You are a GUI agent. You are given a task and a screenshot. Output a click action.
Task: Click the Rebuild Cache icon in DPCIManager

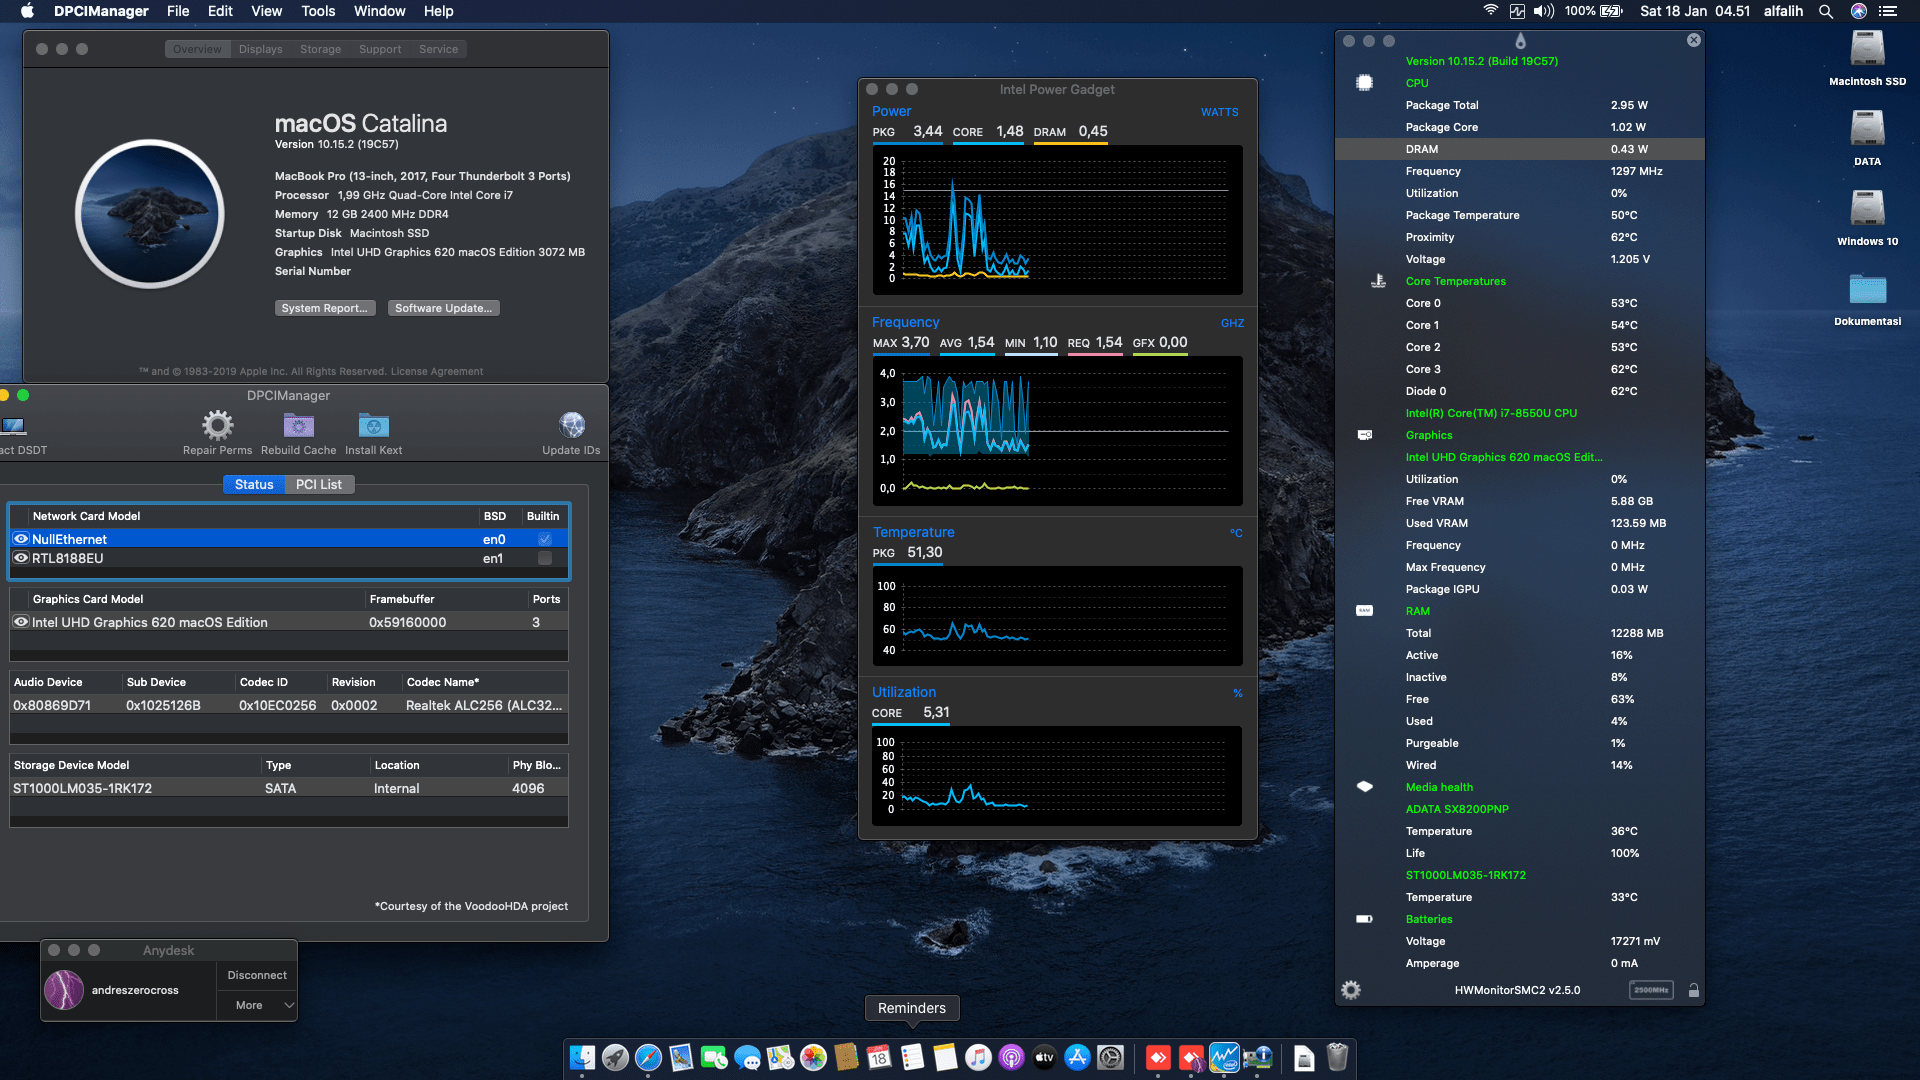[298, 425]
